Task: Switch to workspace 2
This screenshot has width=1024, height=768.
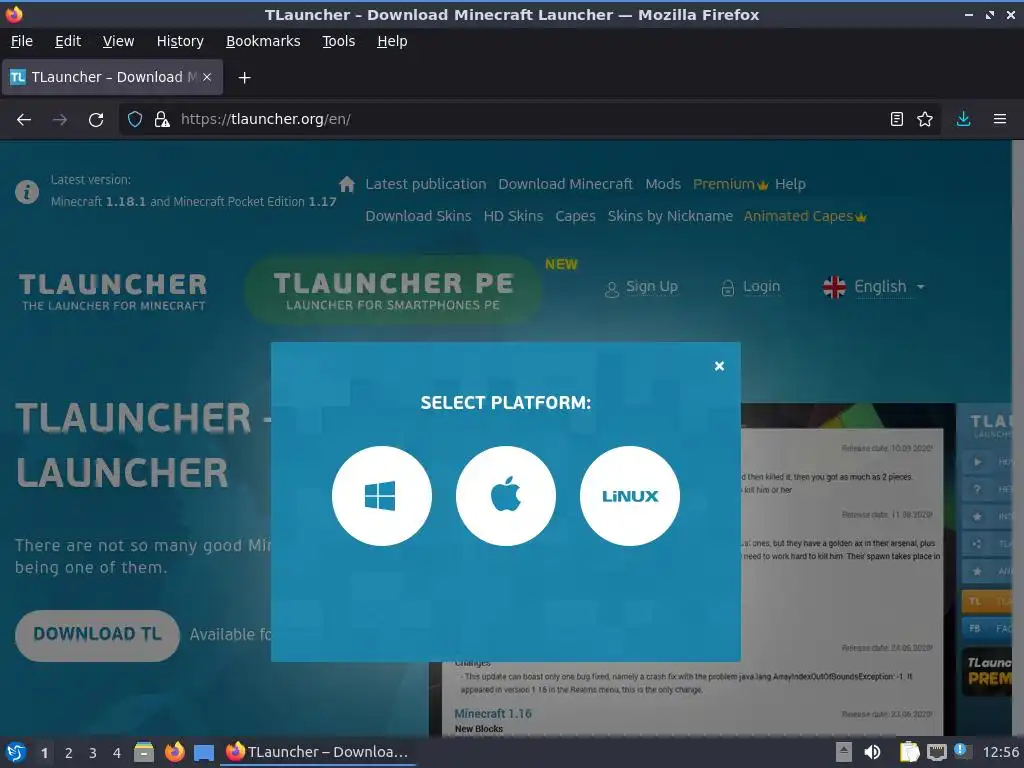Action: pyautogui.click(x=69, y=753)
